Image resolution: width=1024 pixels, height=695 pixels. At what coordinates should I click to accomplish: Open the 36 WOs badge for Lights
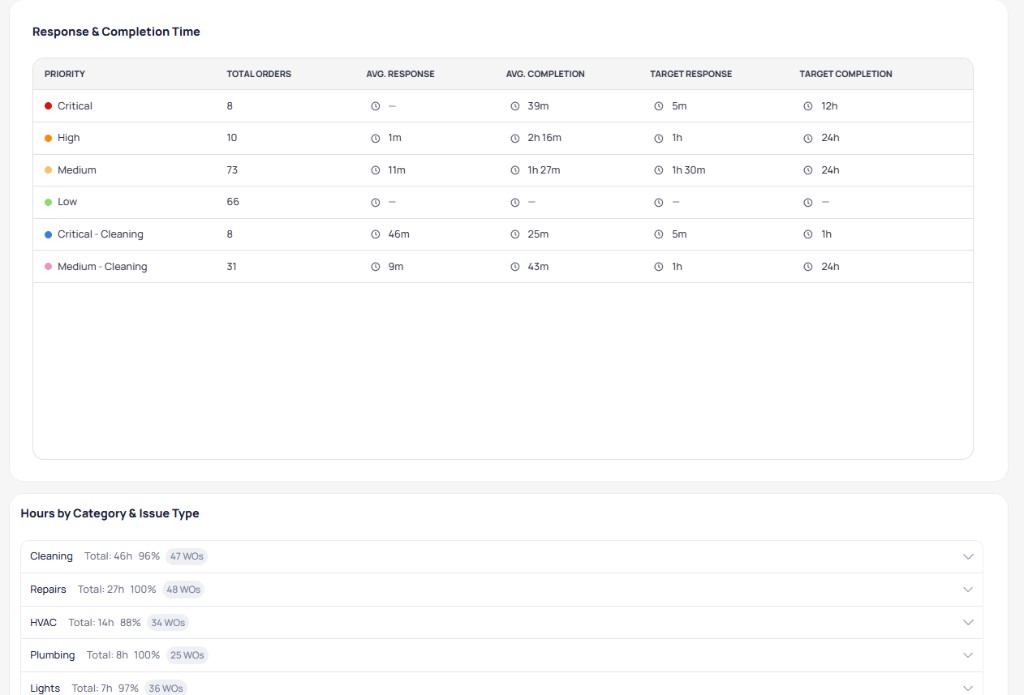pyautogui.click(x=166, y=688)
